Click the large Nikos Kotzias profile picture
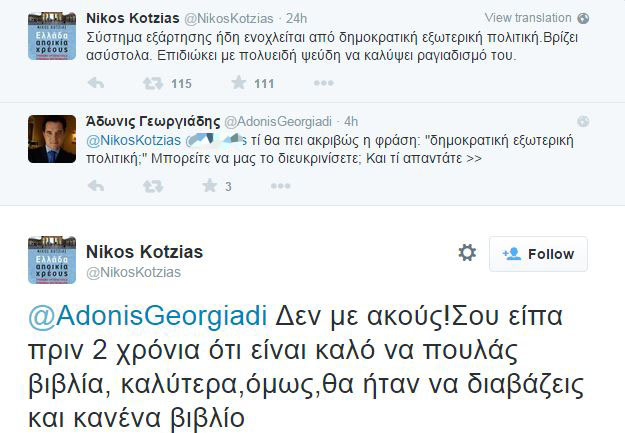The height and width of the screenshot is (433, 625). (51, 261)
